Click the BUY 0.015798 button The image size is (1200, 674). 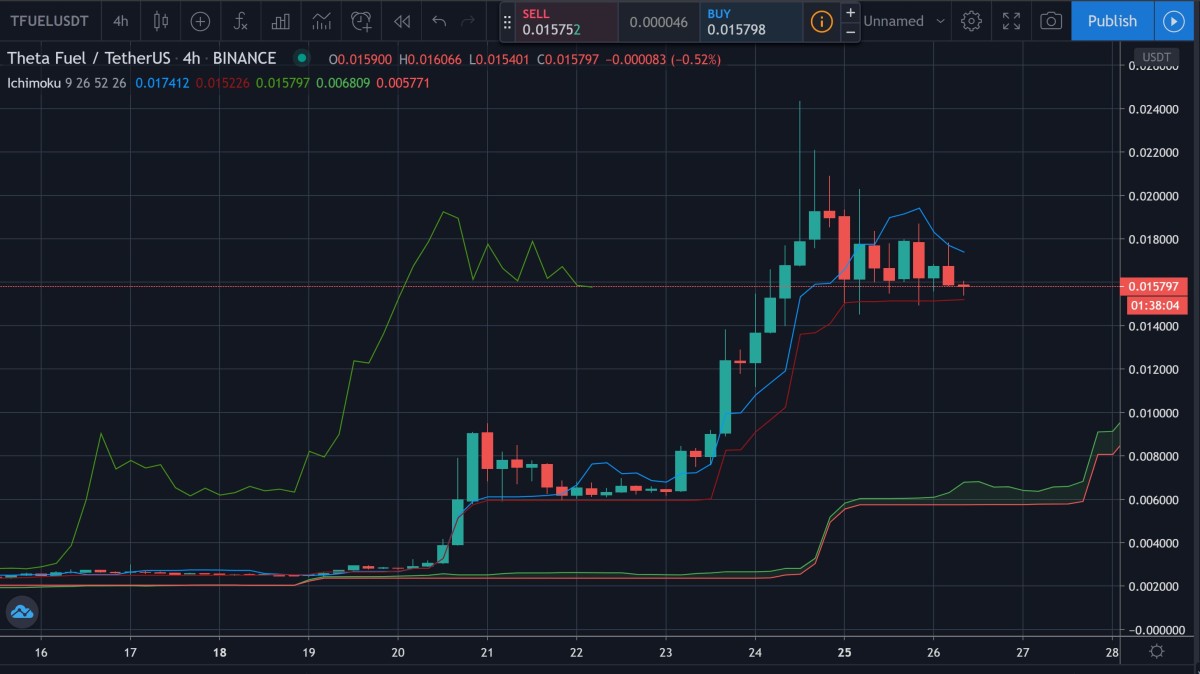pyautogui.click(x=750, y=21)
